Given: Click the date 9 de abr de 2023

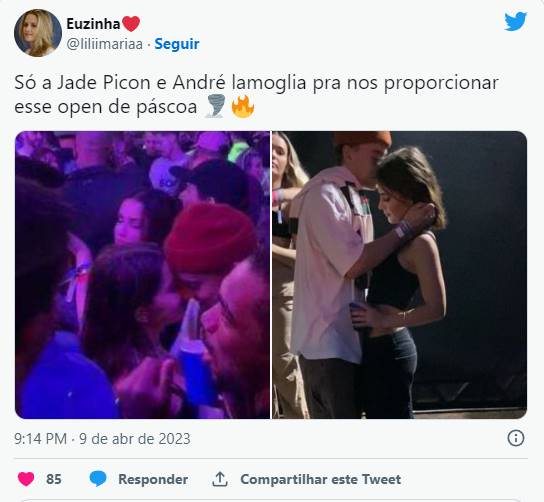Looking at the screenshot, I should point(135,439).
